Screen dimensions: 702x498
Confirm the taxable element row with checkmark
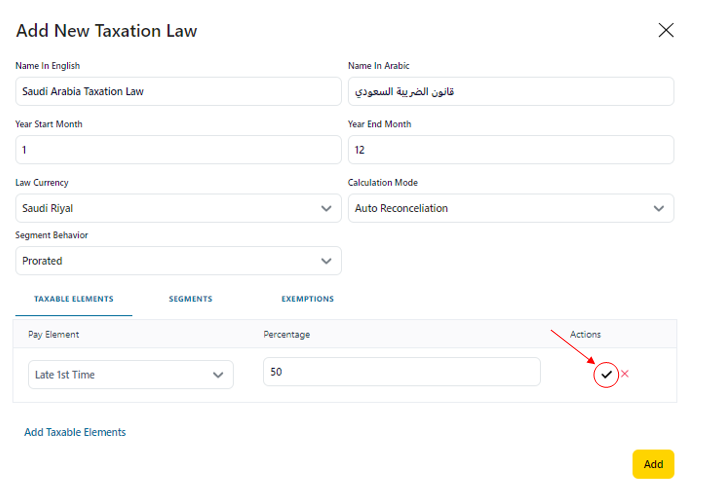(606, 375)
